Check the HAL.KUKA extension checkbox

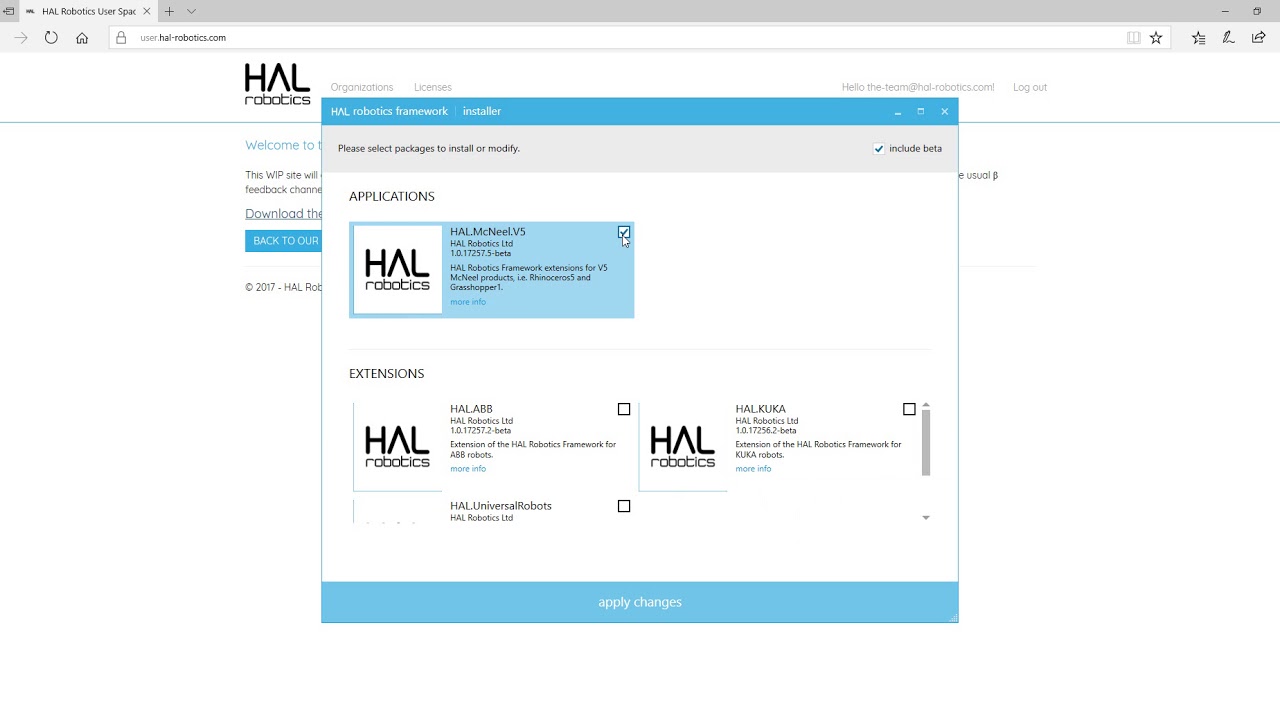[x=909, y=410]
